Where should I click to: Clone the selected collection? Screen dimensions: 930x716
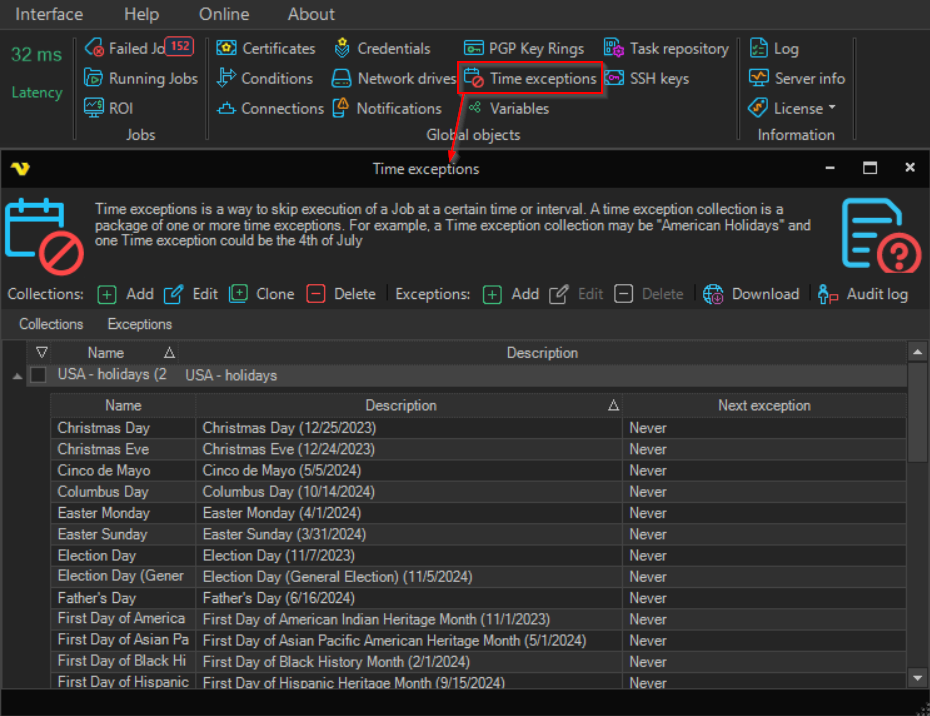pyautogui.click(x=262, y=294)
